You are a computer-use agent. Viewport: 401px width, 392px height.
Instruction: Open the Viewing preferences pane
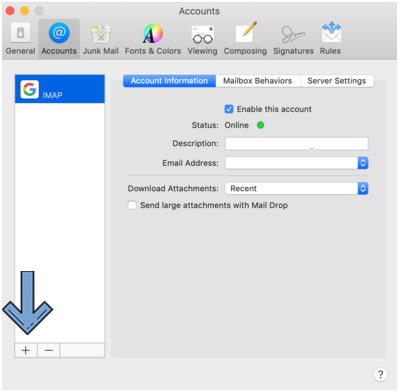pos(202,39)
